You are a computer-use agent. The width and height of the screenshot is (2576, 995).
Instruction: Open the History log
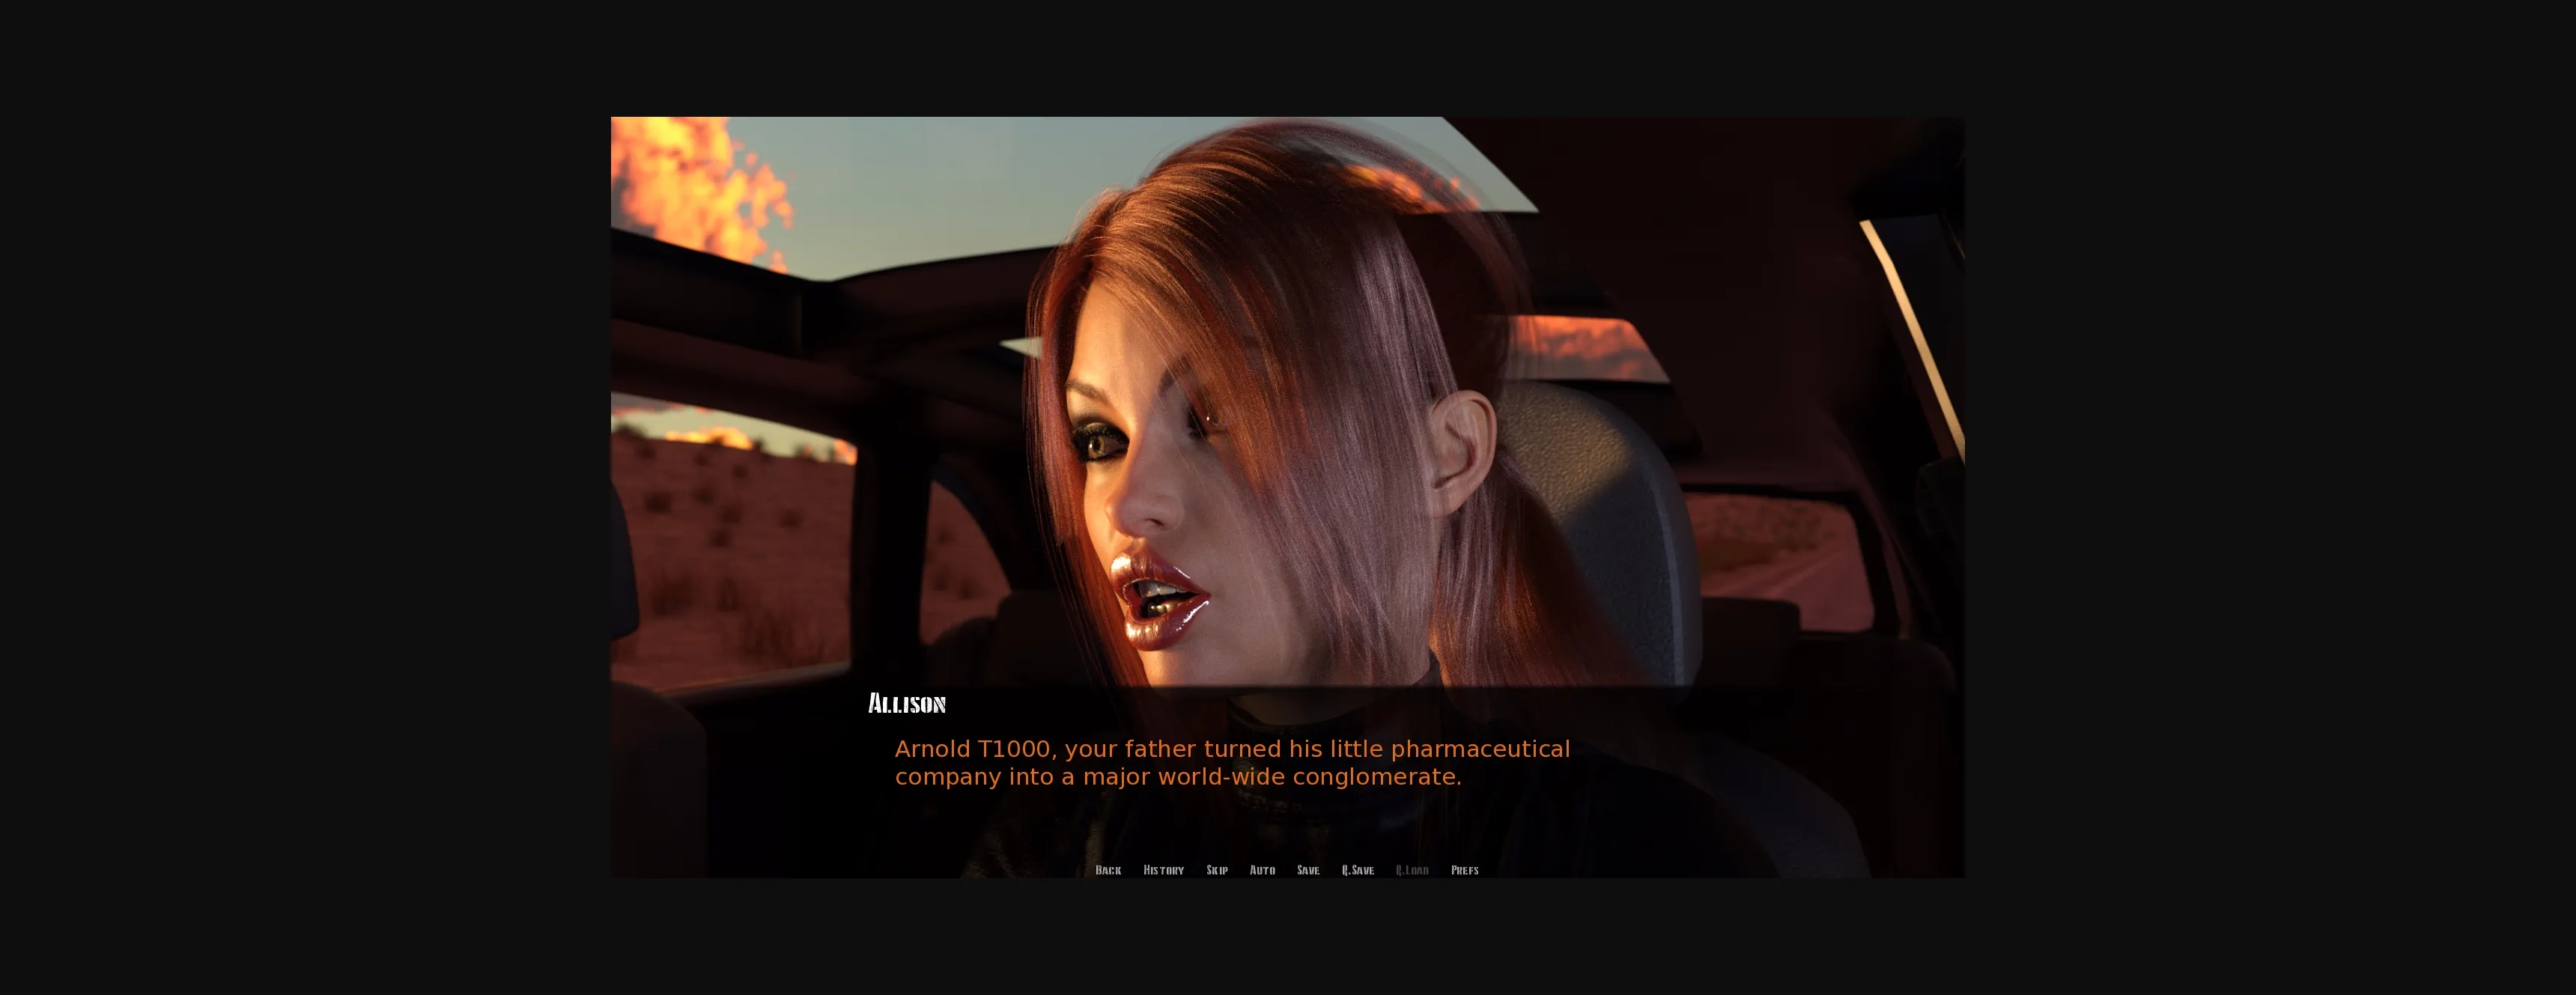tap(1163, 870)
